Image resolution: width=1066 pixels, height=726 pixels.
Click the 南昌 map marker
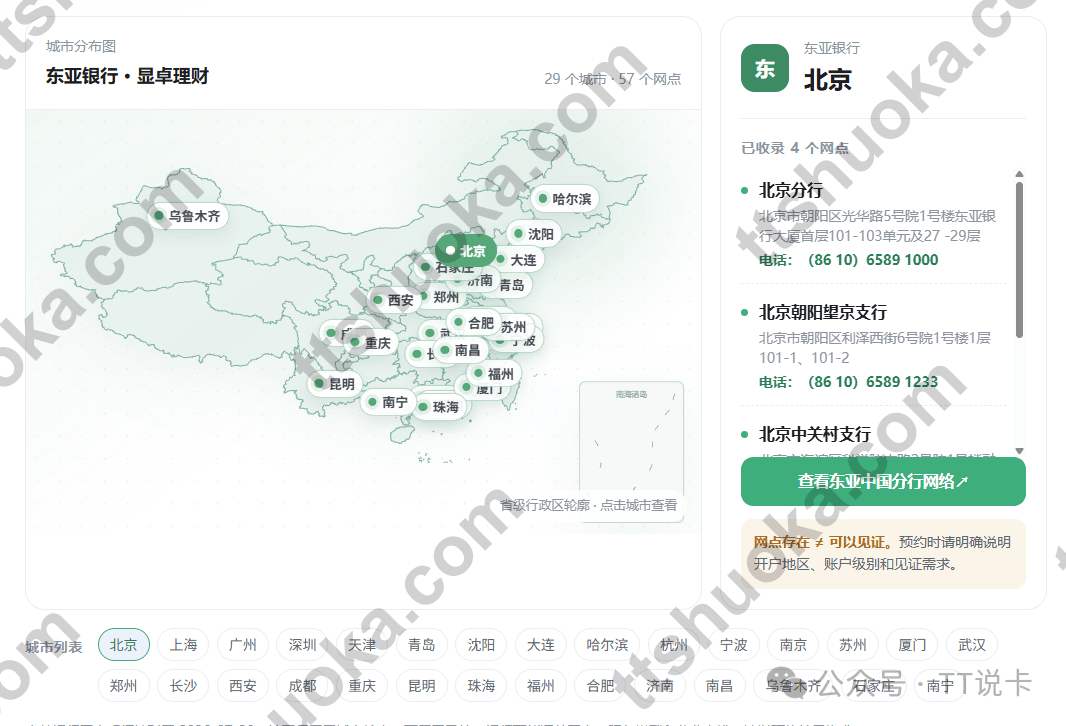(x=460, y=350)
